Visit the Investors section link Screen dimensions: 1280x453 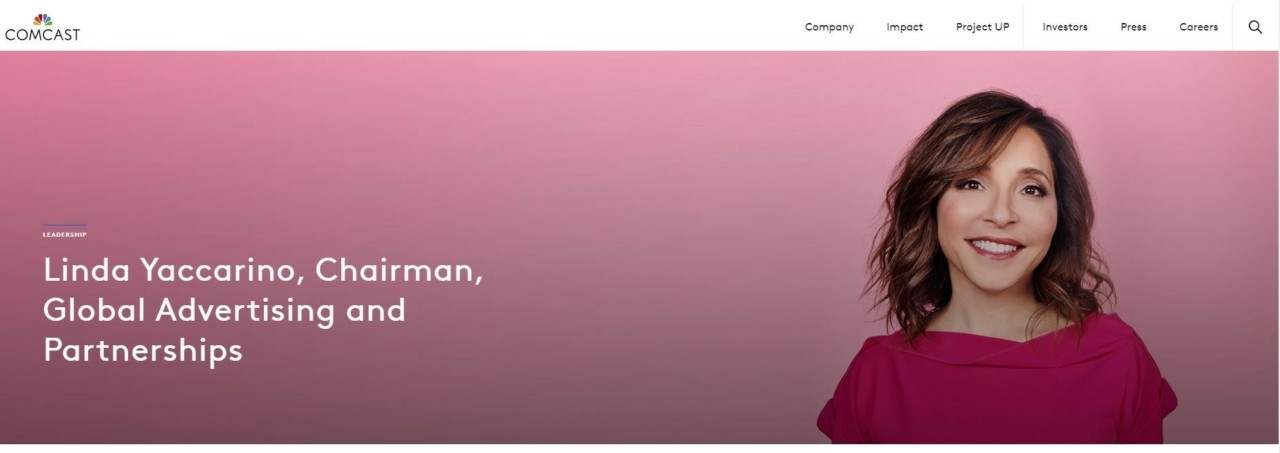click(1065, 27)
